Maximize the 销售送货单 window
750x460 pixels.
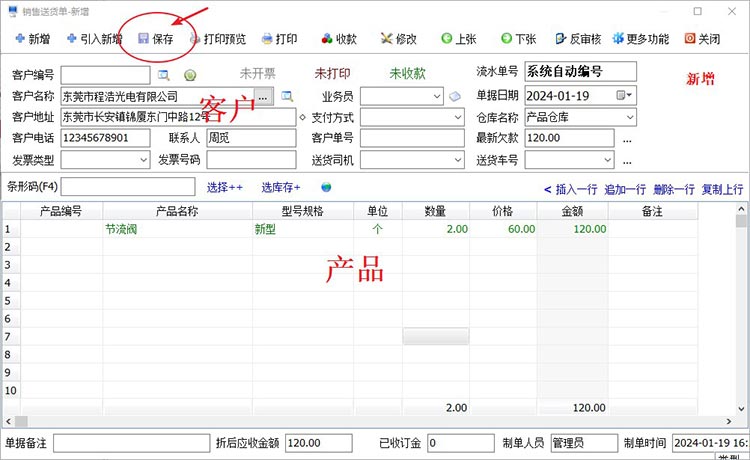coord(698,11)
